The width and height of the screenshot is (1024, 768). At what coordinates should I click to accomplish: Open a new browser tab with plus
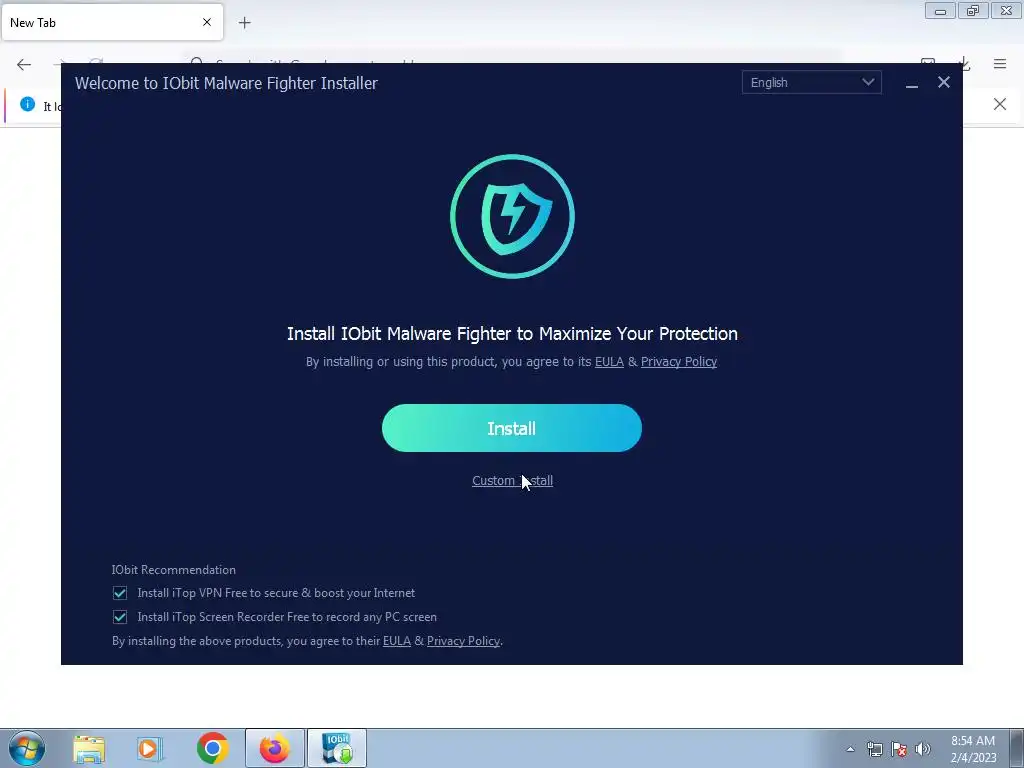coord(245,23)
